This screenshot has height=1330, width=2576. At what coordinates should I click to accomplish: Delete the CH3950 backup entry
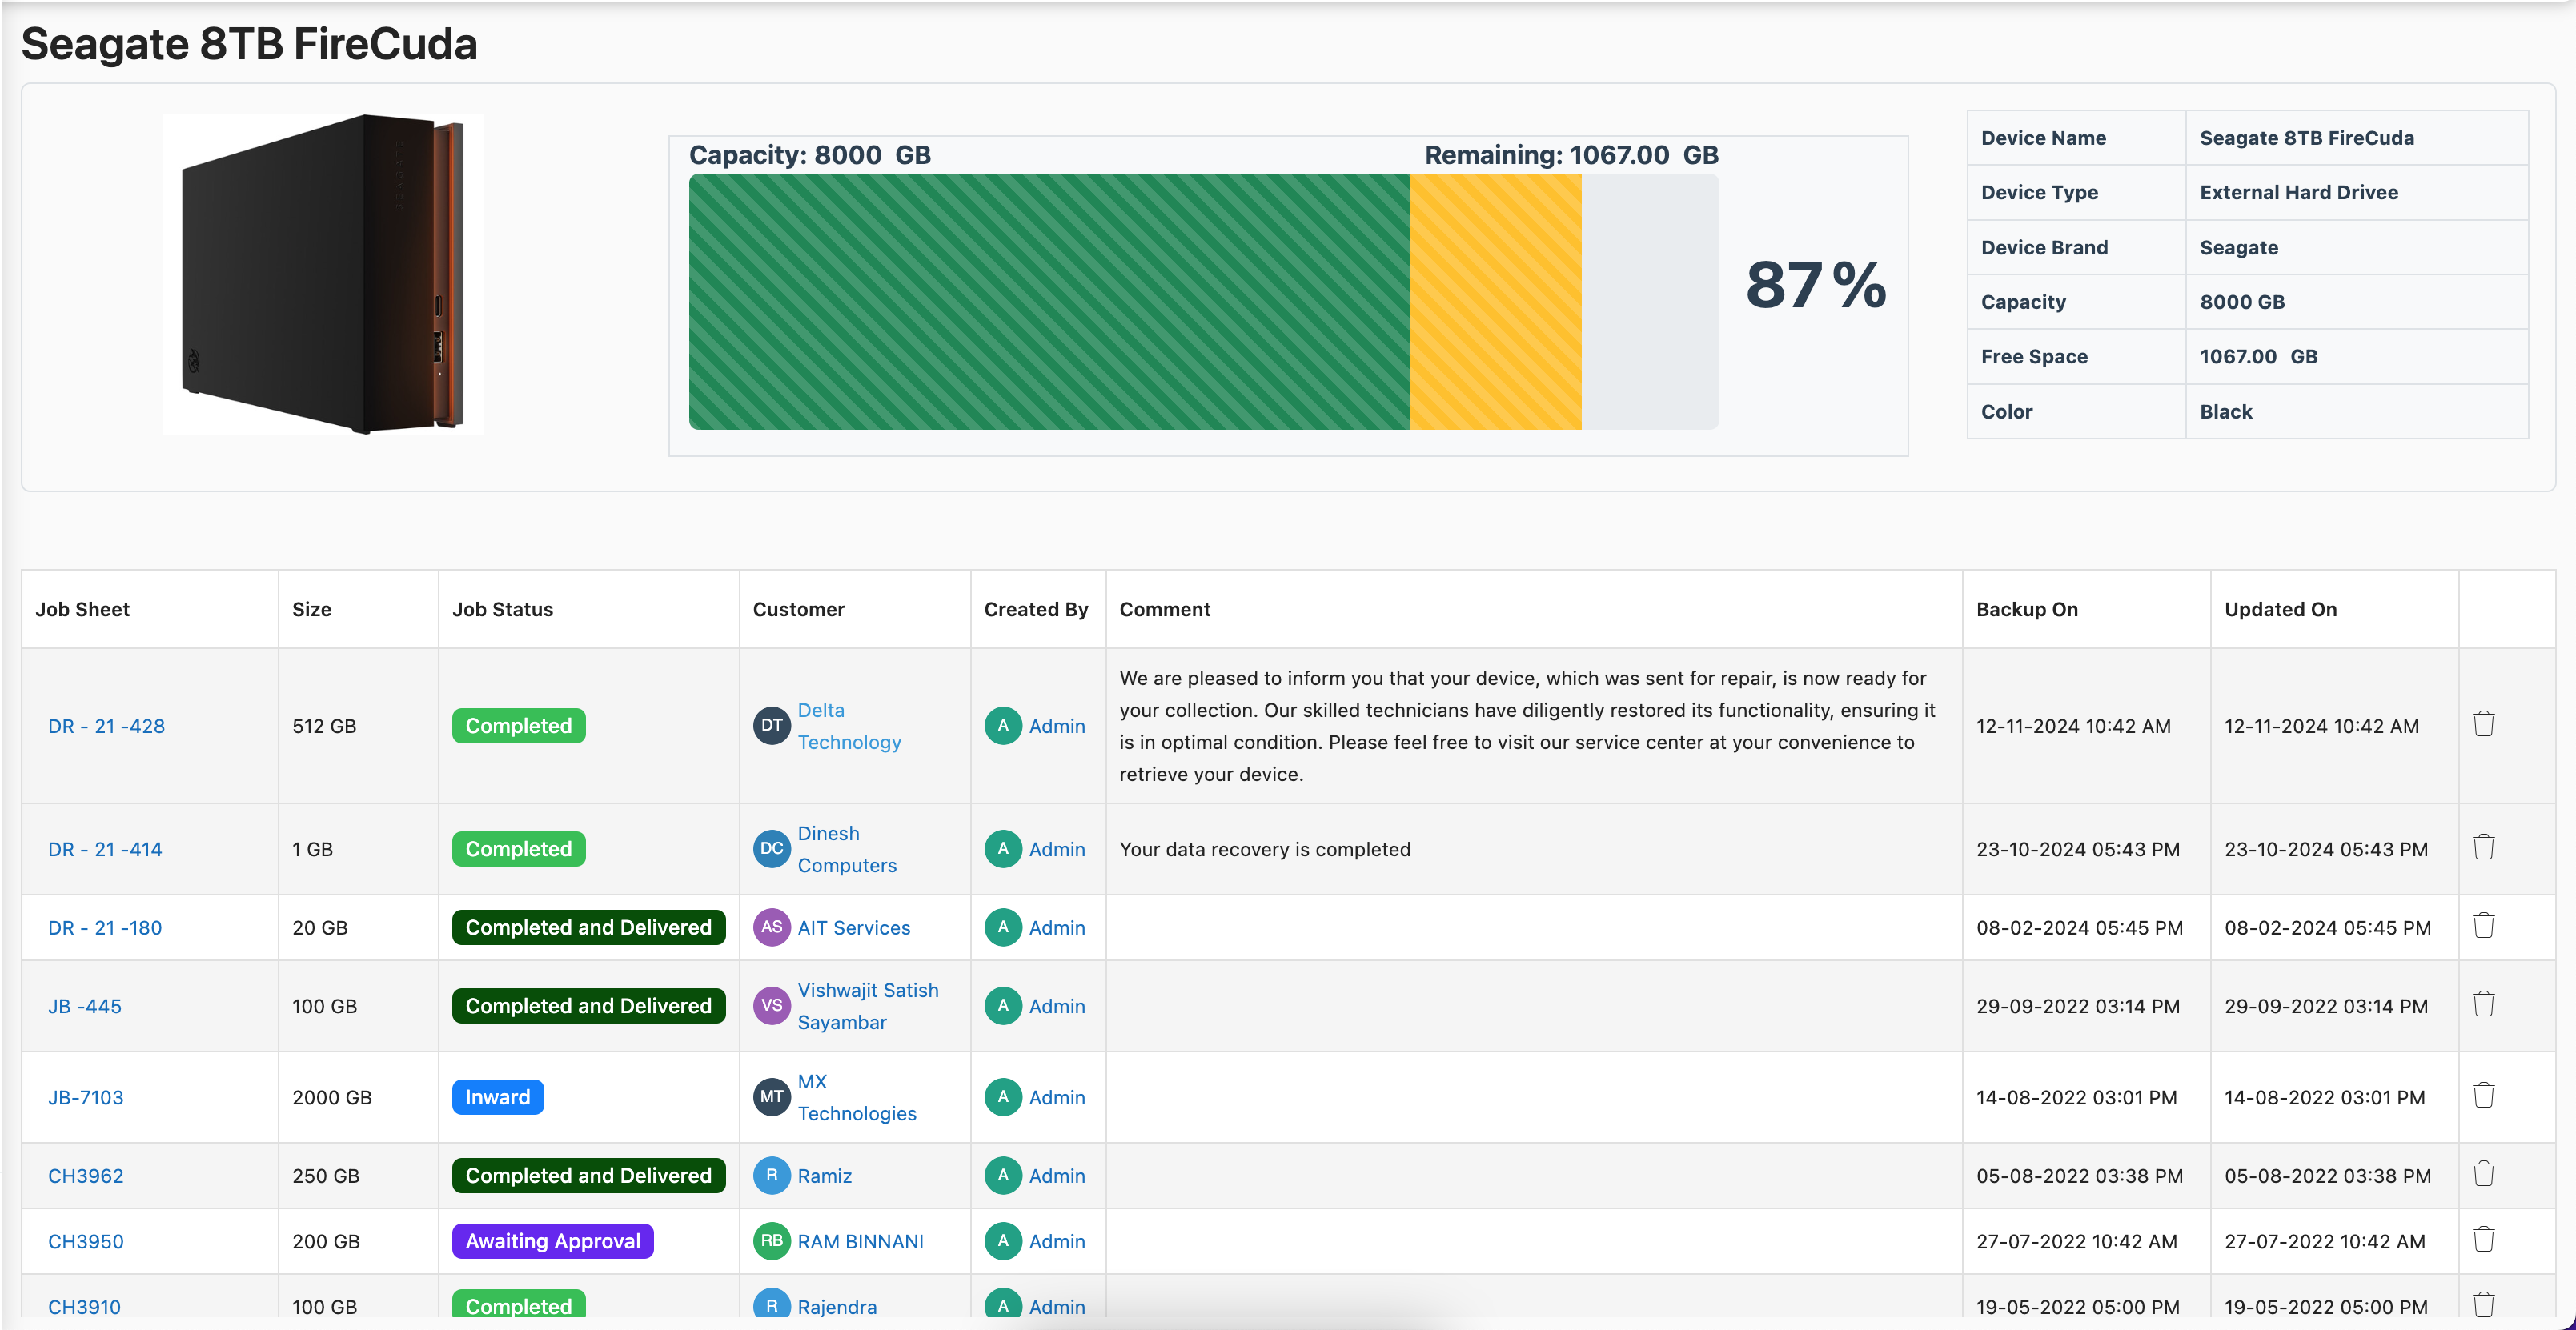click(2483, 1240)
